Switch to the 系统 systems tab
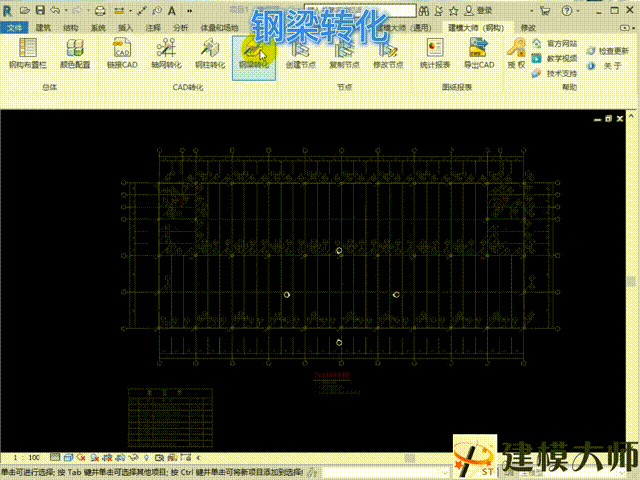Screen dimensions: 640x480 [x=98, y=28]
